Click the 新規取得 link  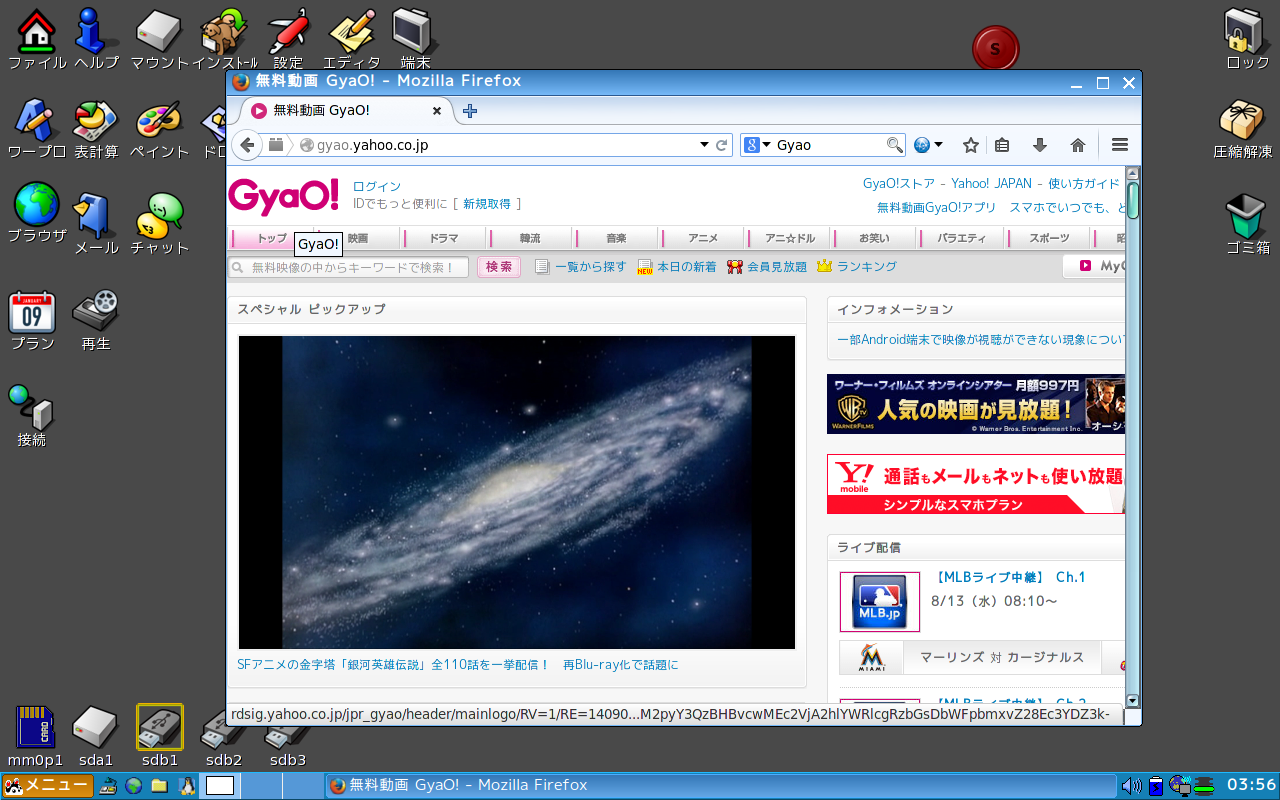487,204
